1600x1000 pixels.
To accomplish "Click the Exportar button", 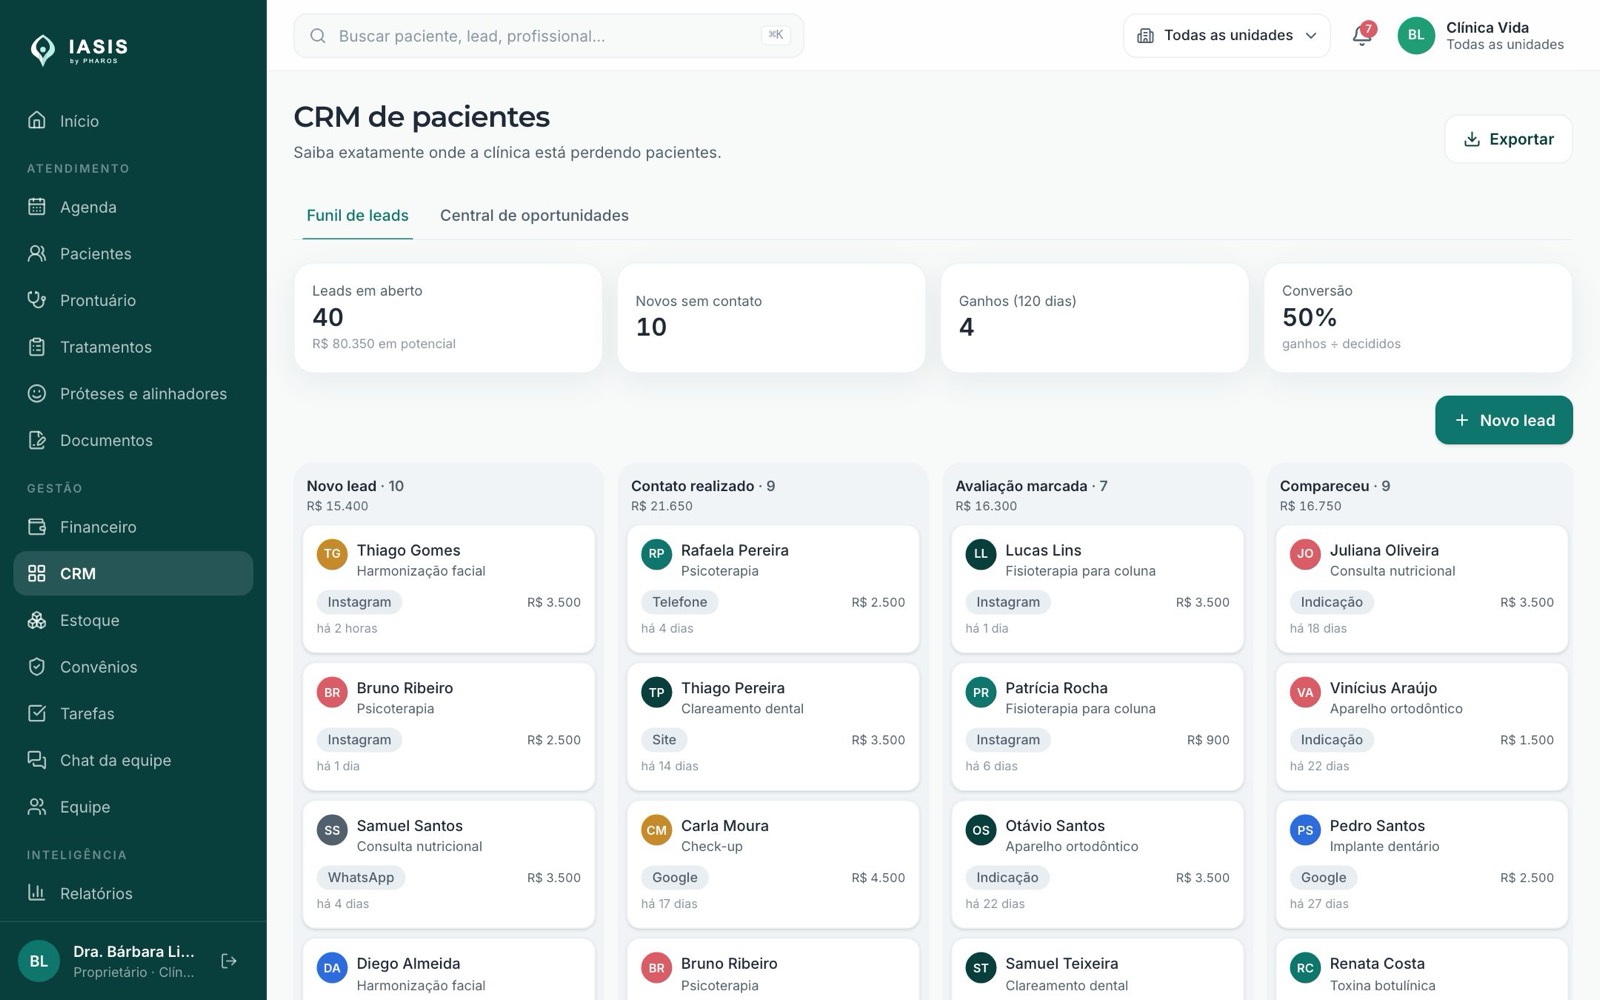I will point(1508,139).
